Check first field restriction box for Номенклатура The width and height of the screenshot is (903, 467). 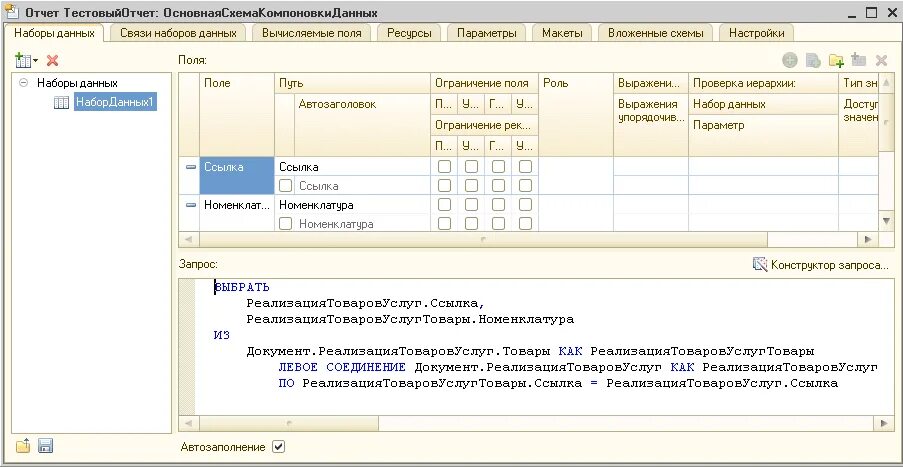pyautogui.click(x=444, y=204)
